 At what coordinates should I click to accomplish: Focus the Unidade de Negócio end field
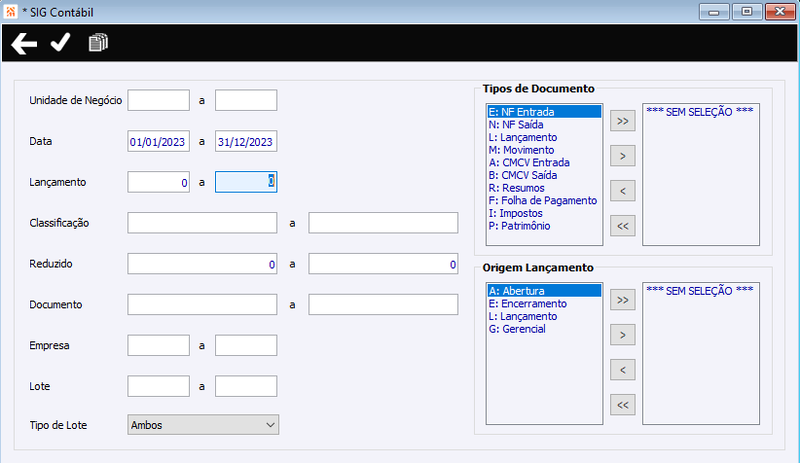click(x=246, y=100)
